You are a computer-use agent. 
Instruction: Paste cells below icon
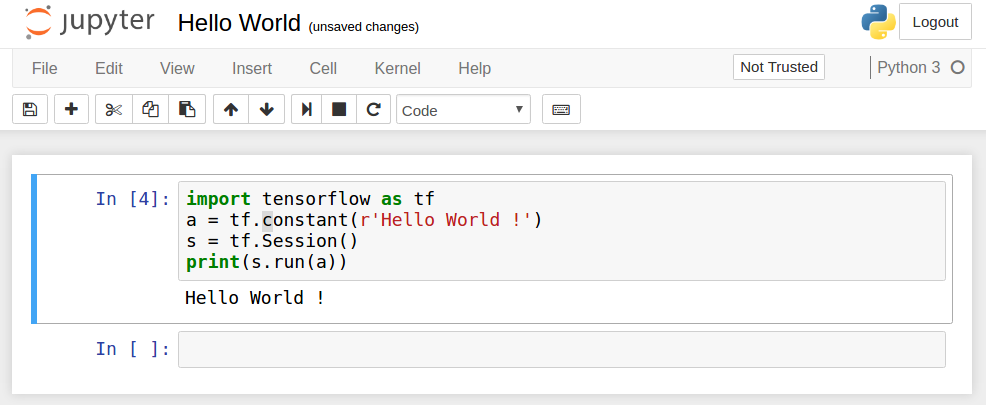pos(187,109)
